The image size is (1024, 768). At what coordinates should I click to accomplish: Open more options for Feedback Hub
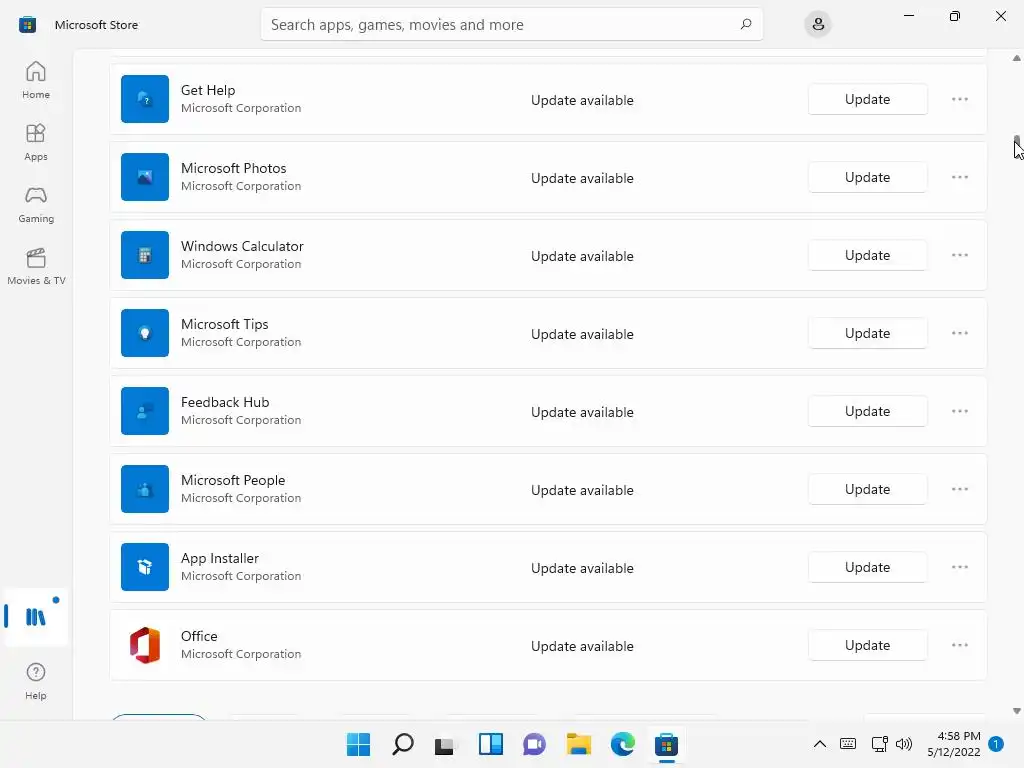[959, 411]
